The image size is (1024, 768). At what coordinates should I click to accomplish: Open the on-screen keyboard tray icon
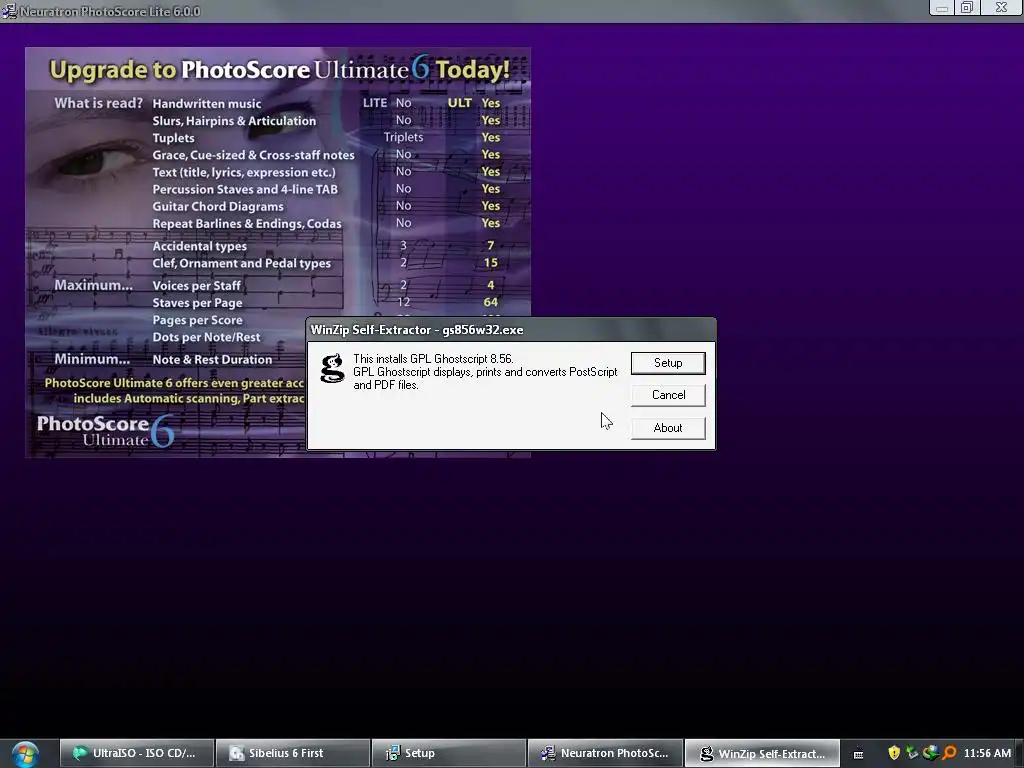(x=858, y=754)
